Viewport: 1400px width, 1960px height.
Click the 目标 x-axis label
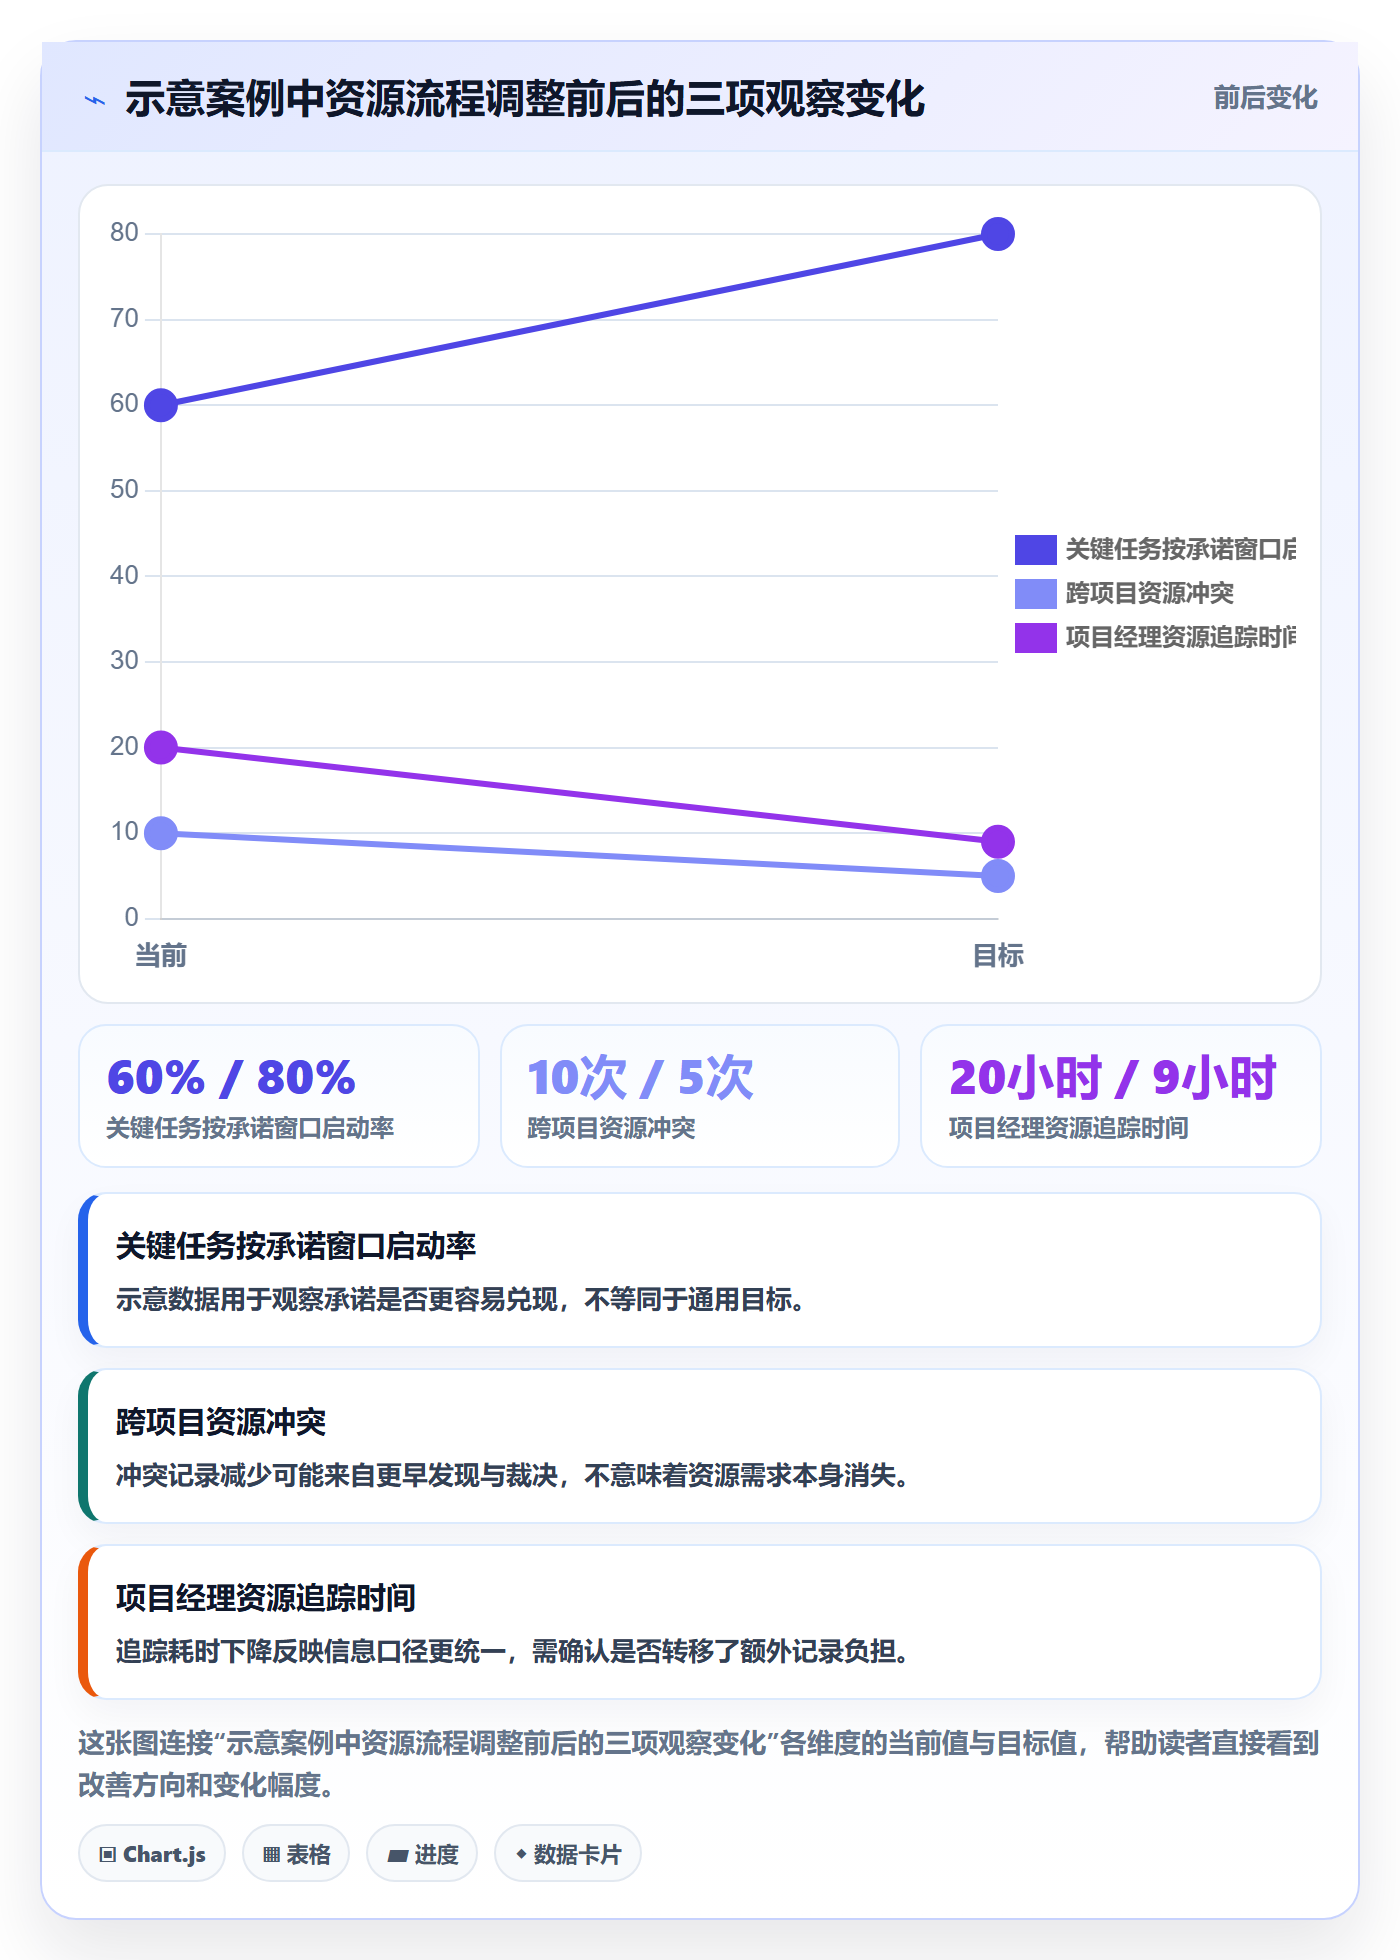998,956
